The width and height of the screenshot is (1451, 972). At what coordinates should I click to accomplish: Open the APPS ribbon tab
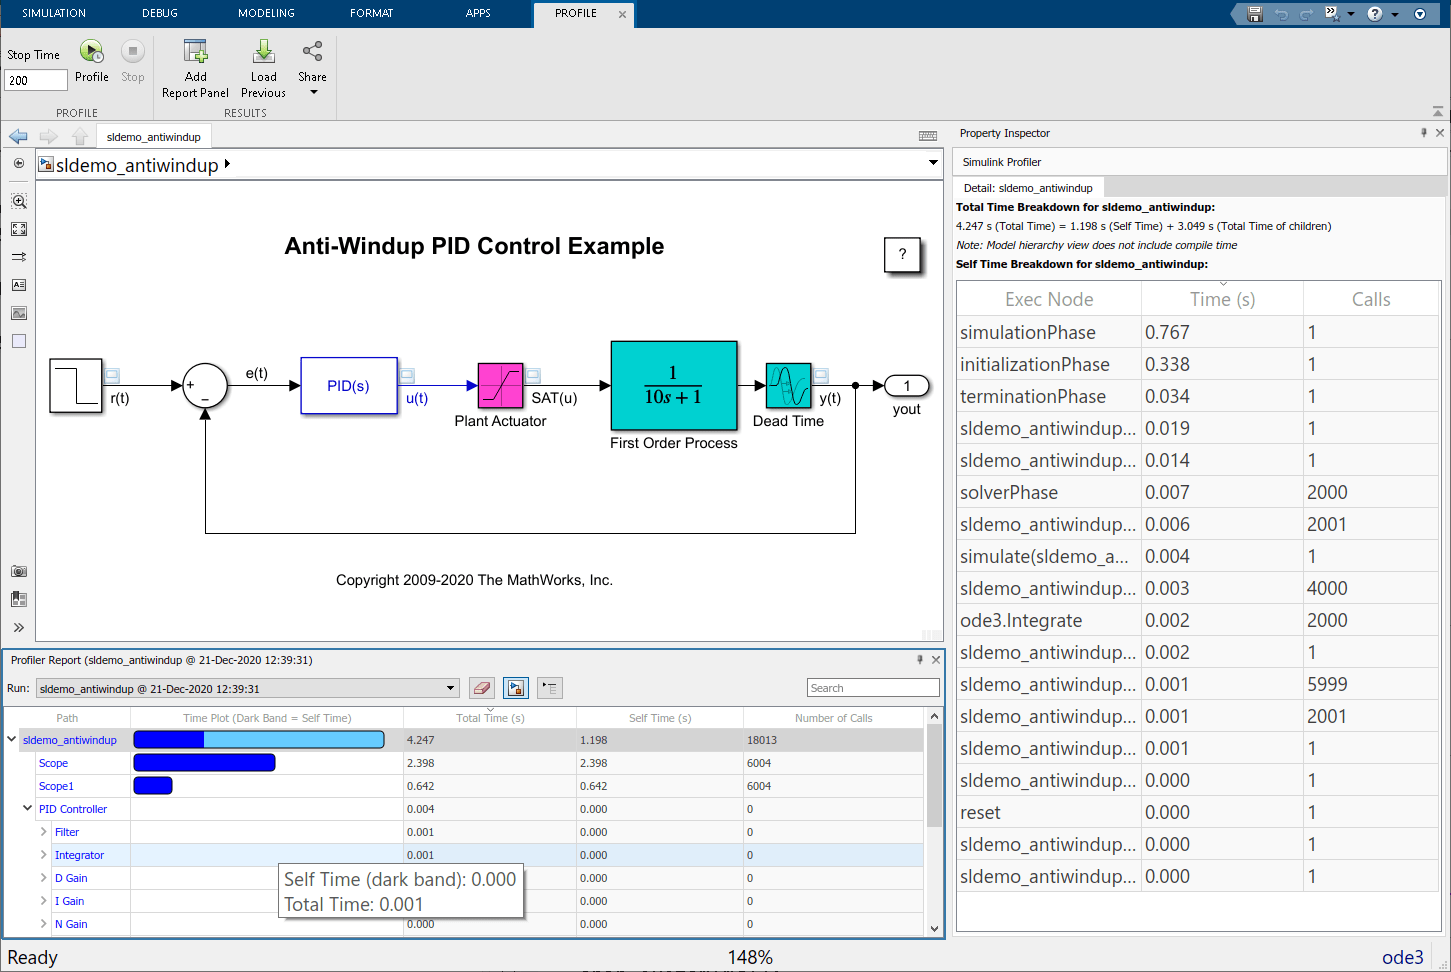click(x=478, y=13)
